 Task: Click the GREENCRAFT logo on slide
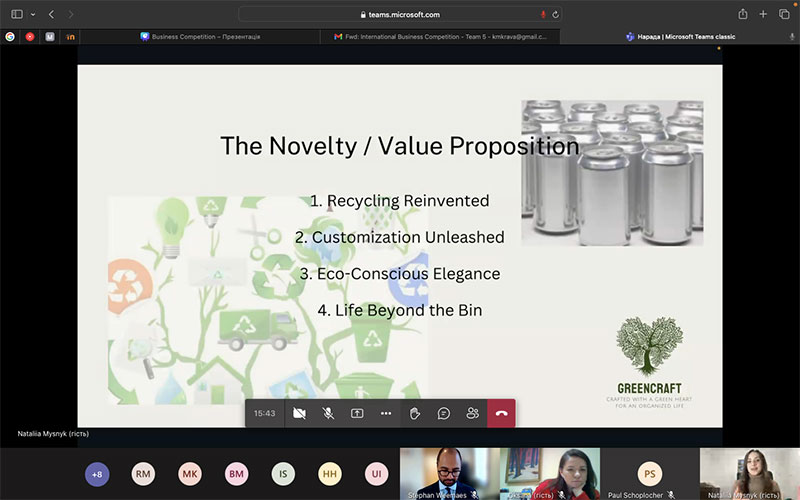click(x=649, y=363)
